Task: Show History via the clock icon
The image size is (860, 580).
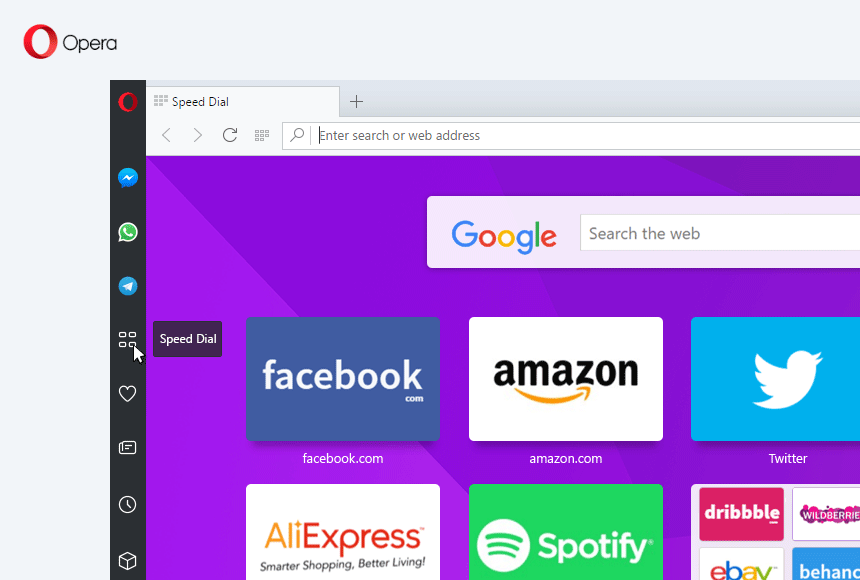Action: pyautogui.click(x=127, y=504)
